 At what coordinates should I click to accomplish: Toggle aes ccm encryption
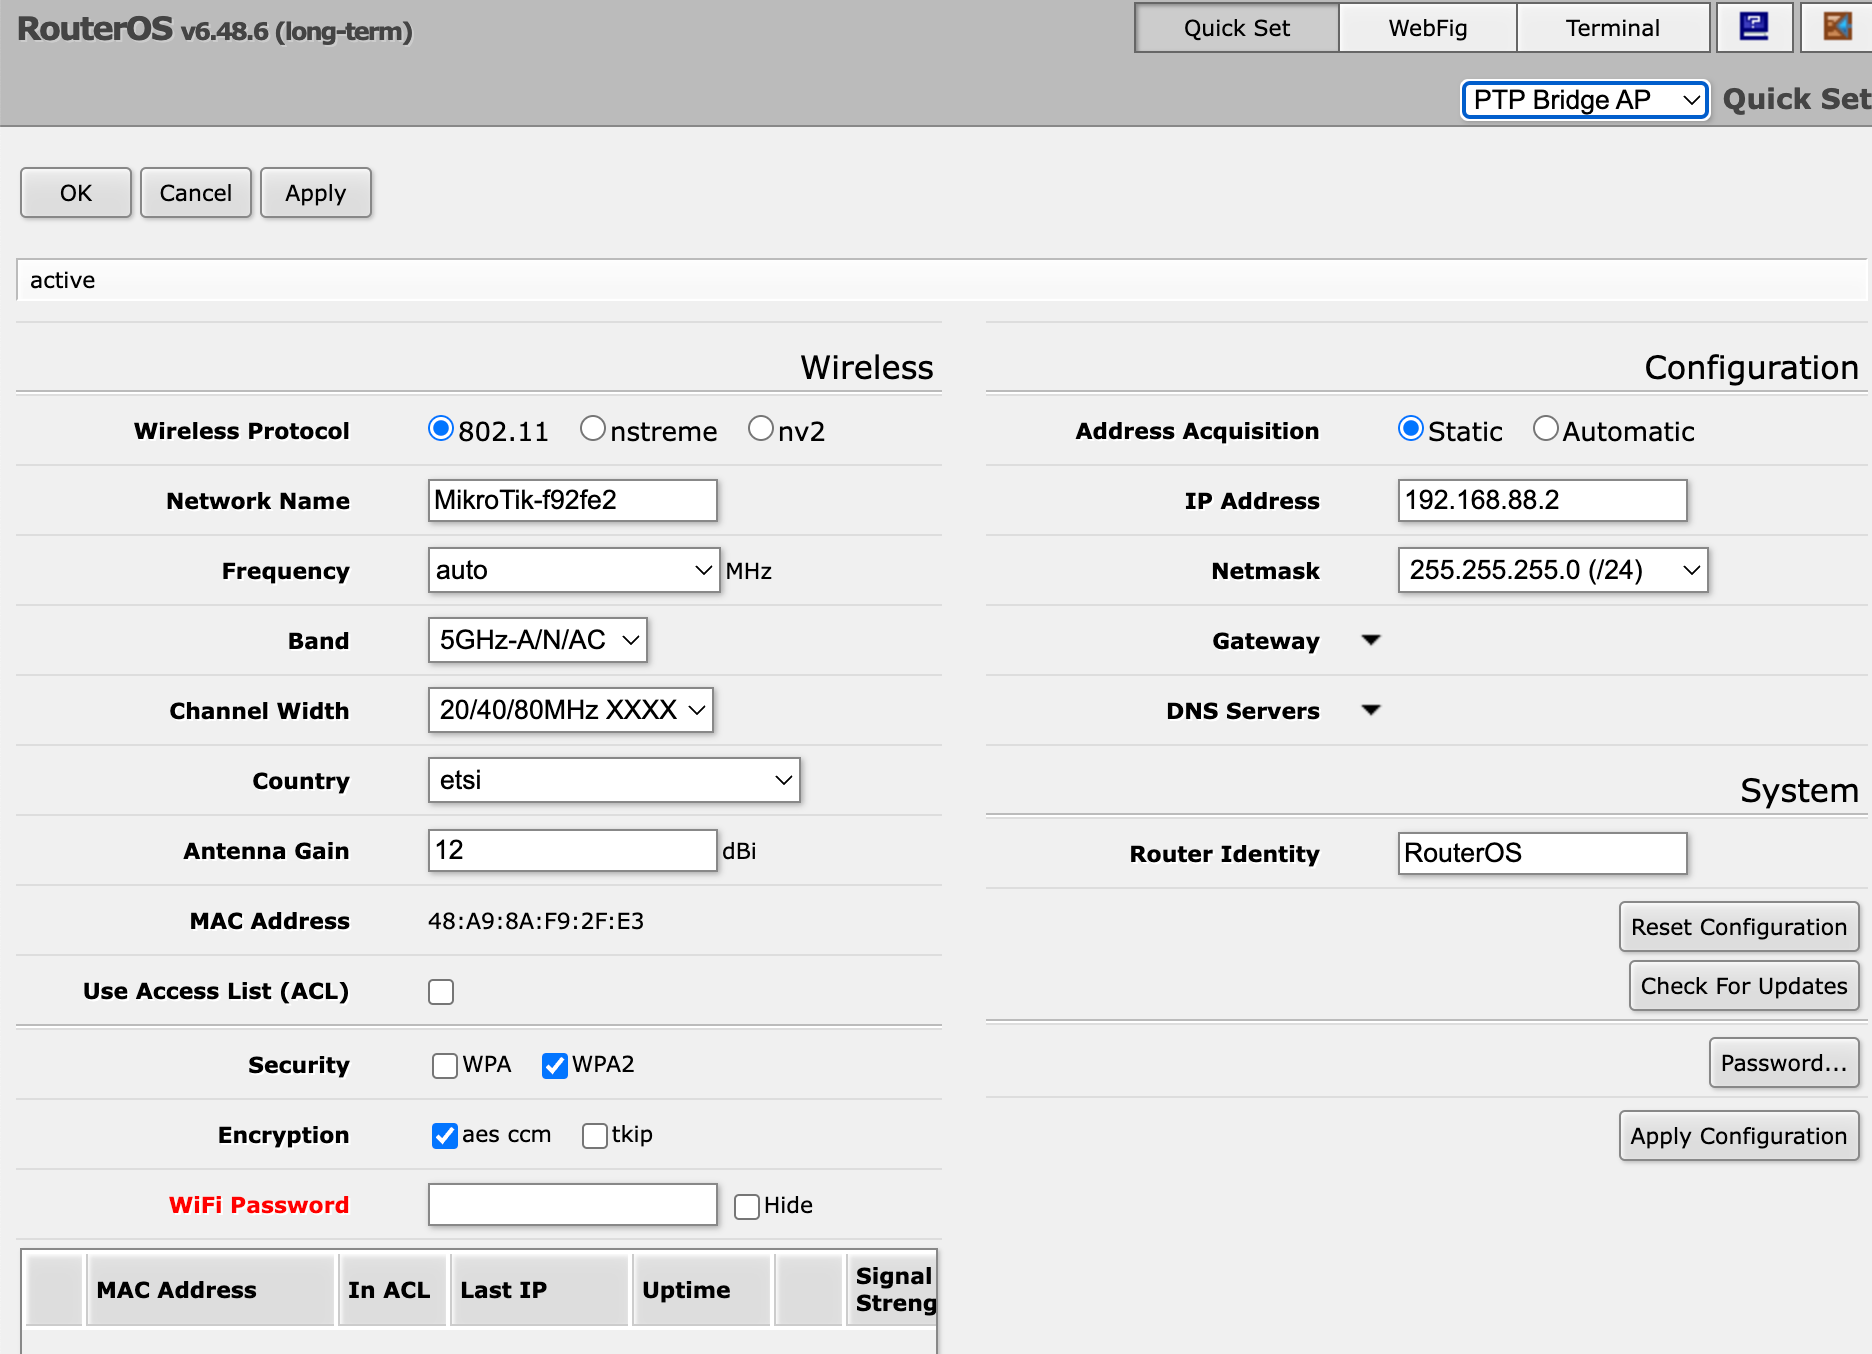pyautogui.click(x=445, y=1135)
